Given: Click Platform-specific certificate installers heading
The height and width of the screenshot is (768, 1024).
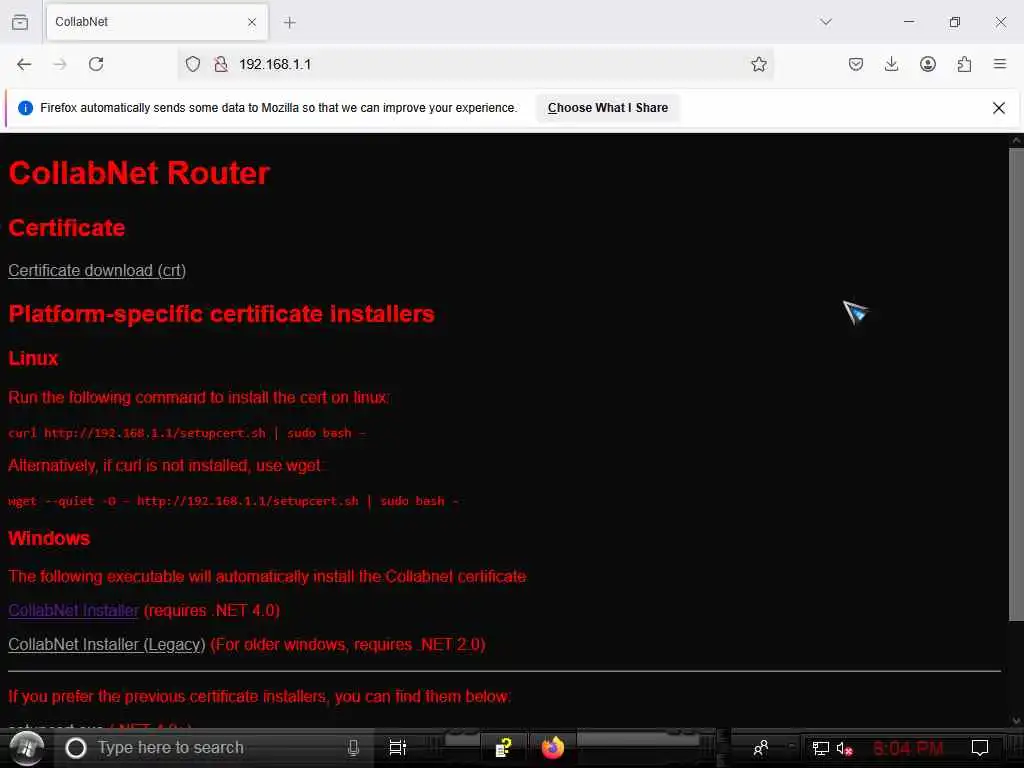Looking at the screenshot, I should click(x=221, y=313).
